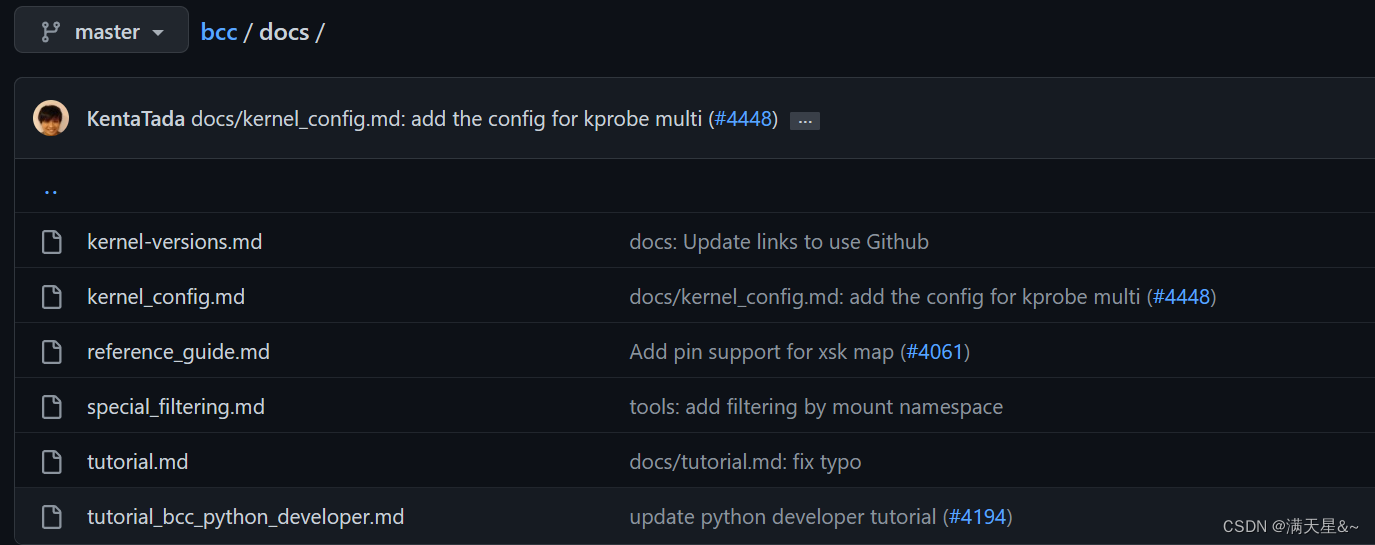Expand the commit message ellipsis
1375x545 pixels.
tap(804, 121)
